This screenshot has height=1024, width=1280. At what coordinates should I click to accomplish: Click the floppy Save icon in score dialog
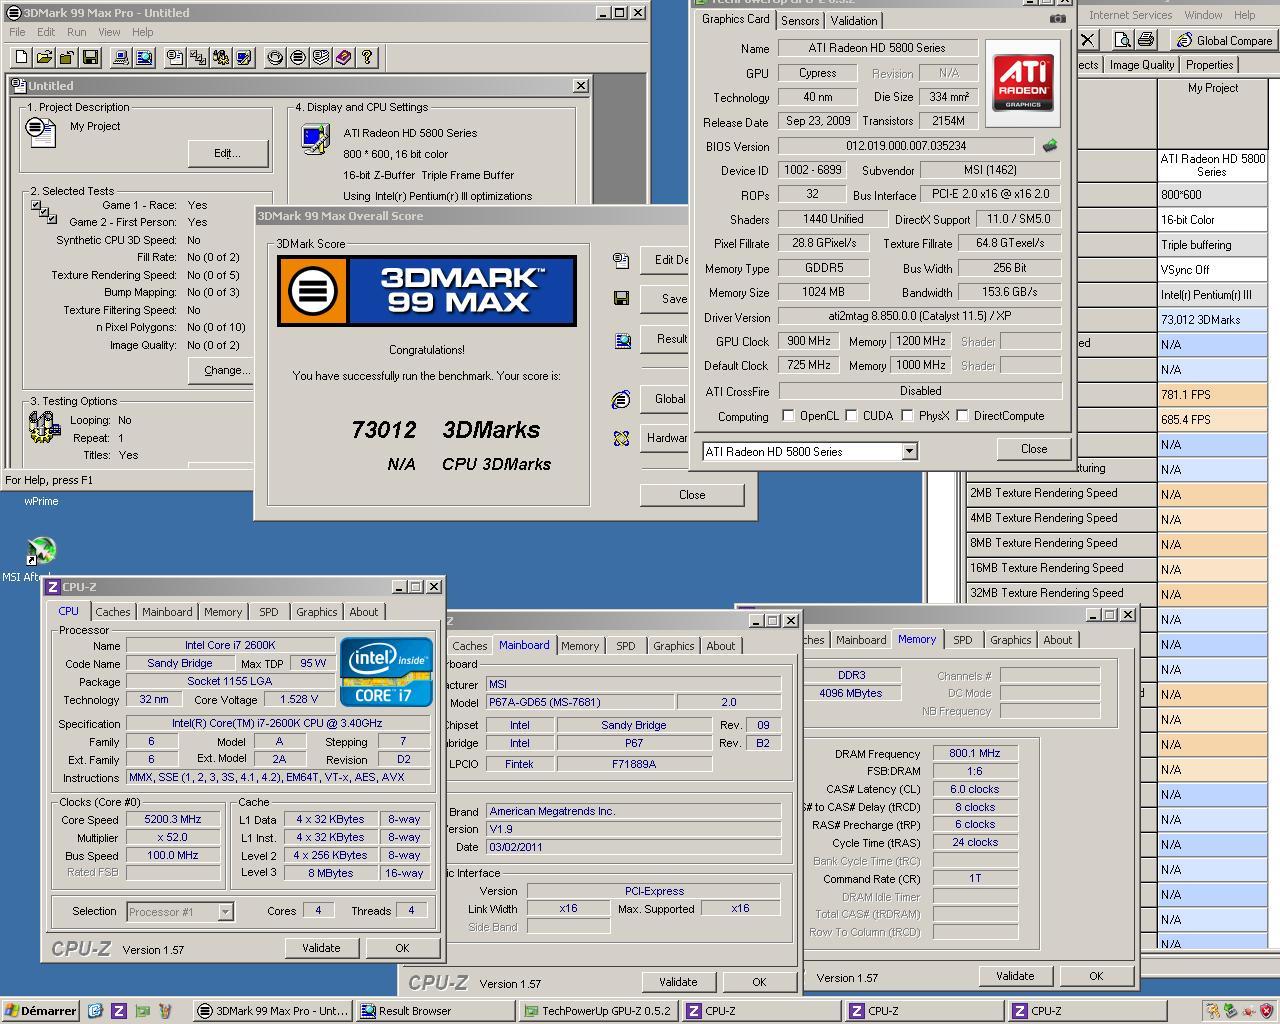pyautogui.click(x=621, y=298)
